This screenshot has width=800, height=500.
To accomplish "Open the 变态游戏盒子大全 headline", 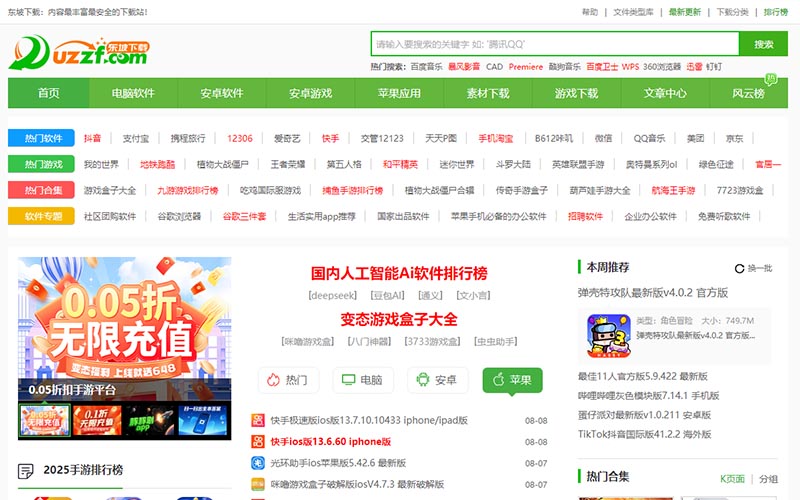I will pos(399,319).
